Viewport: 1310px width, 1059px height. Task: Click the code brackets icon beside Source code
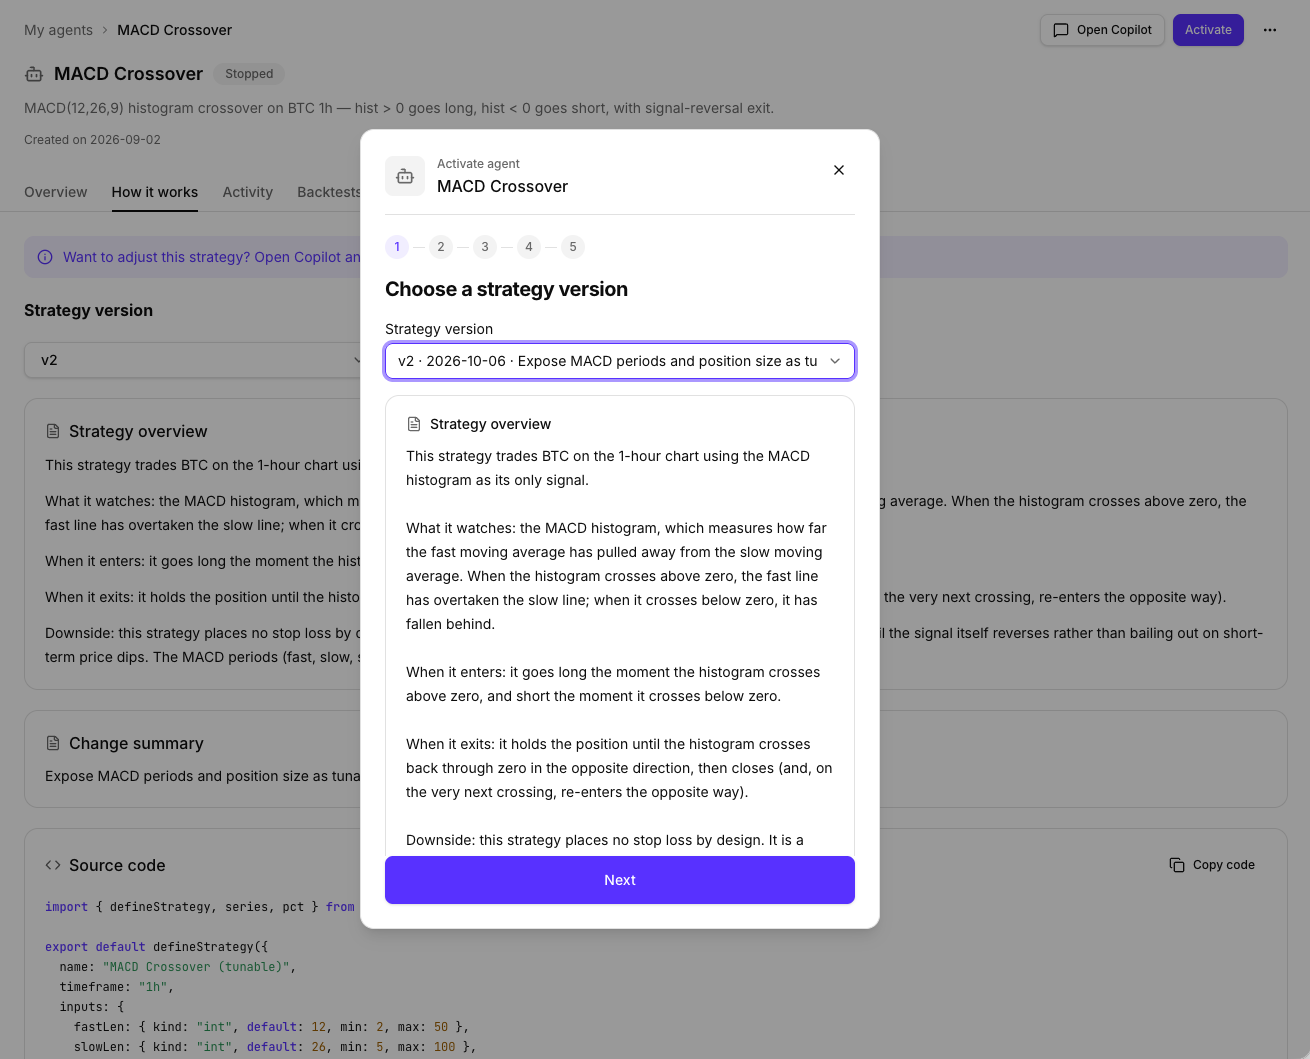[x=53, y=865]
